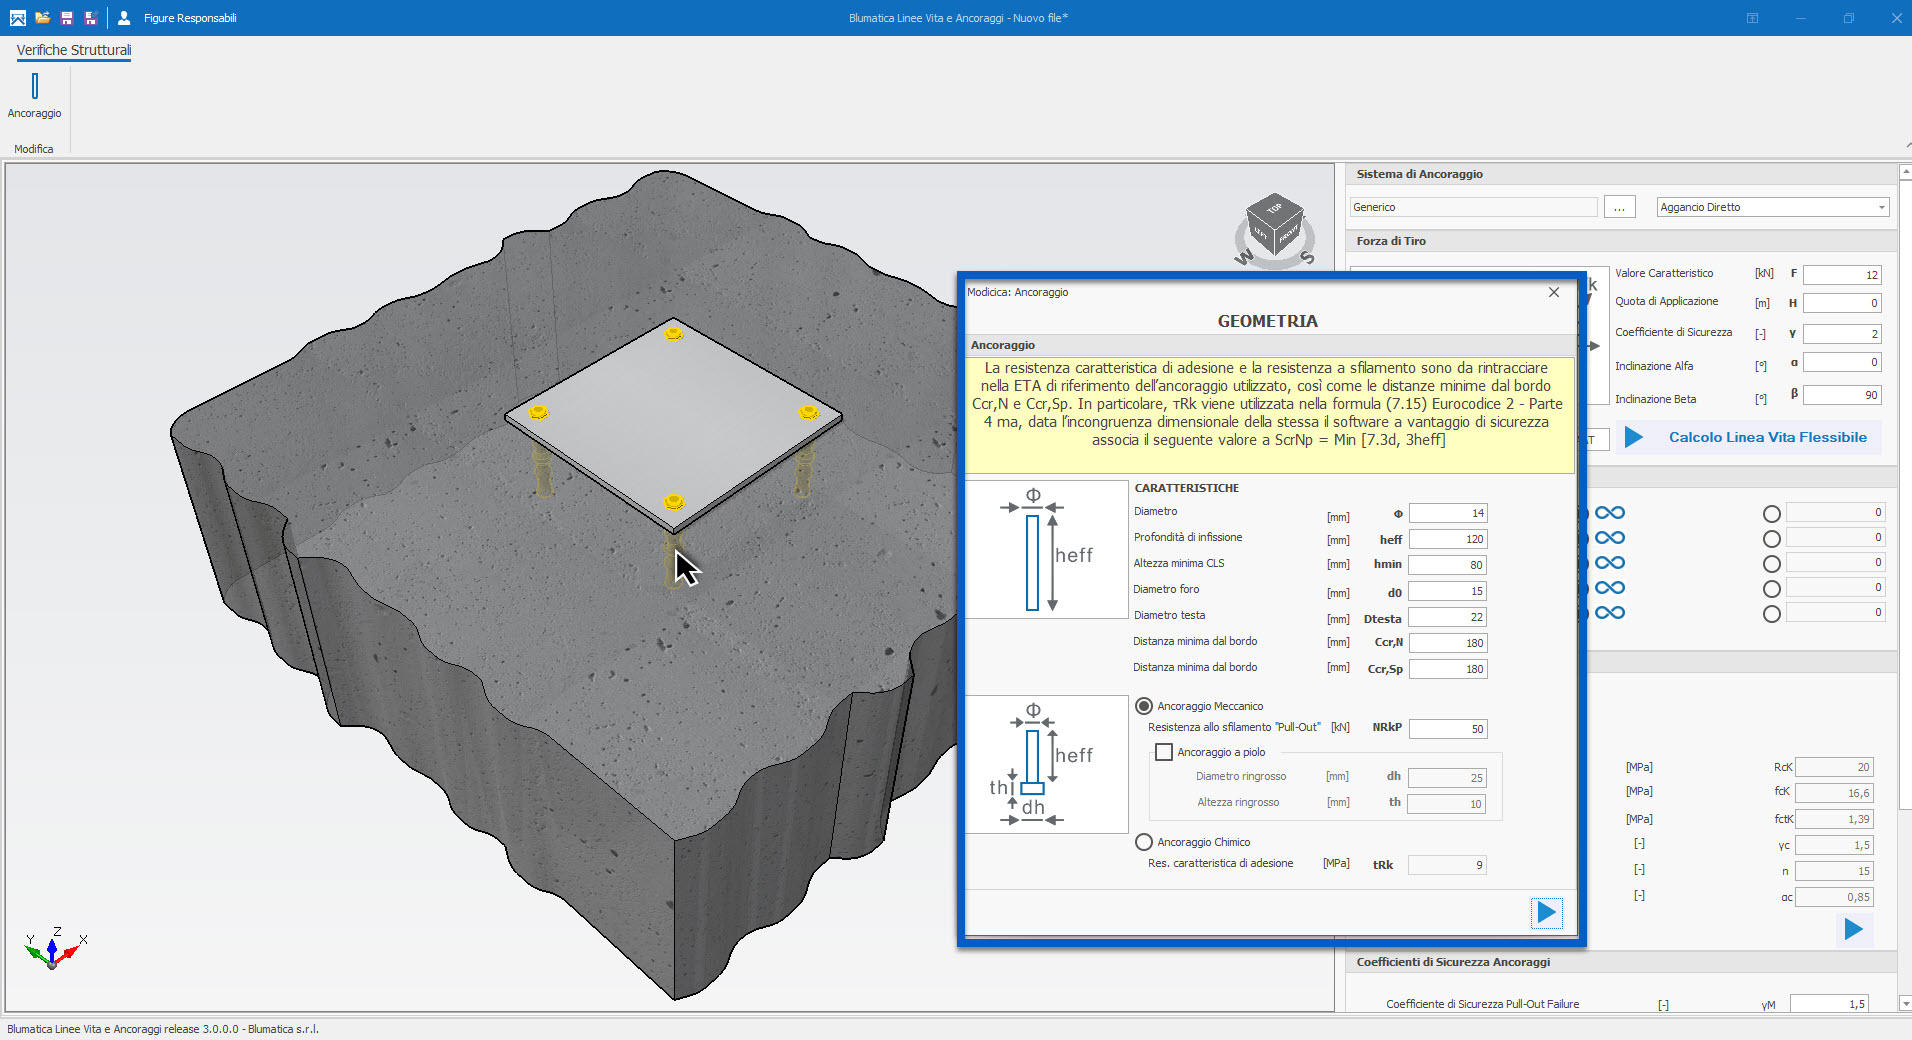Collapse the ribbon using the top-right chevron
The image size is (1912, 1040).
[x=1907, y=146]
